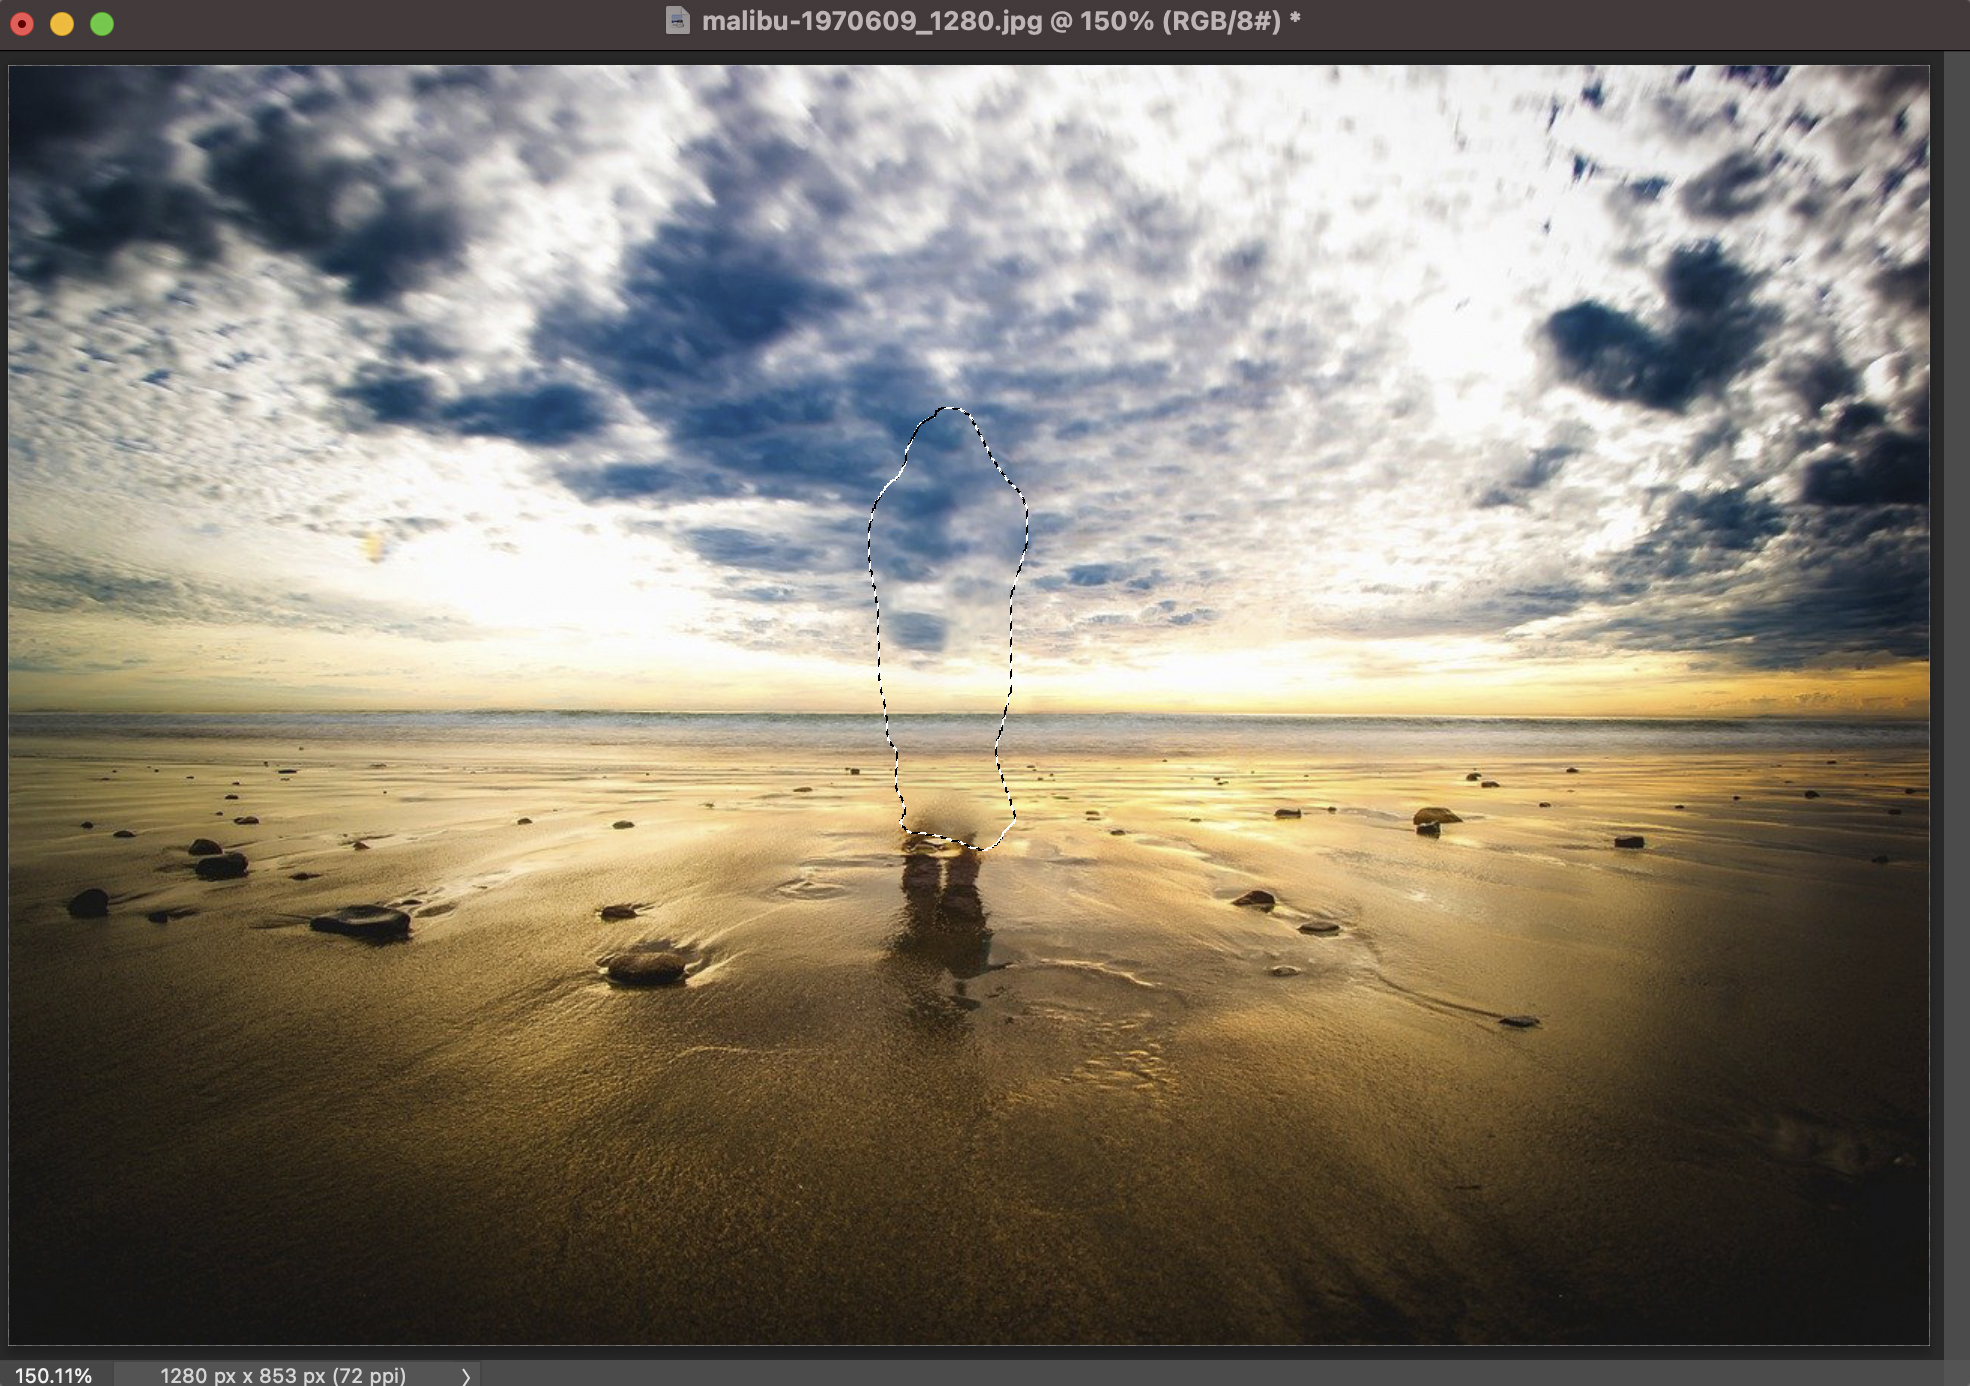1970x1386 pixels.
Task: Close the malibu document window
Action: (22, 24)
